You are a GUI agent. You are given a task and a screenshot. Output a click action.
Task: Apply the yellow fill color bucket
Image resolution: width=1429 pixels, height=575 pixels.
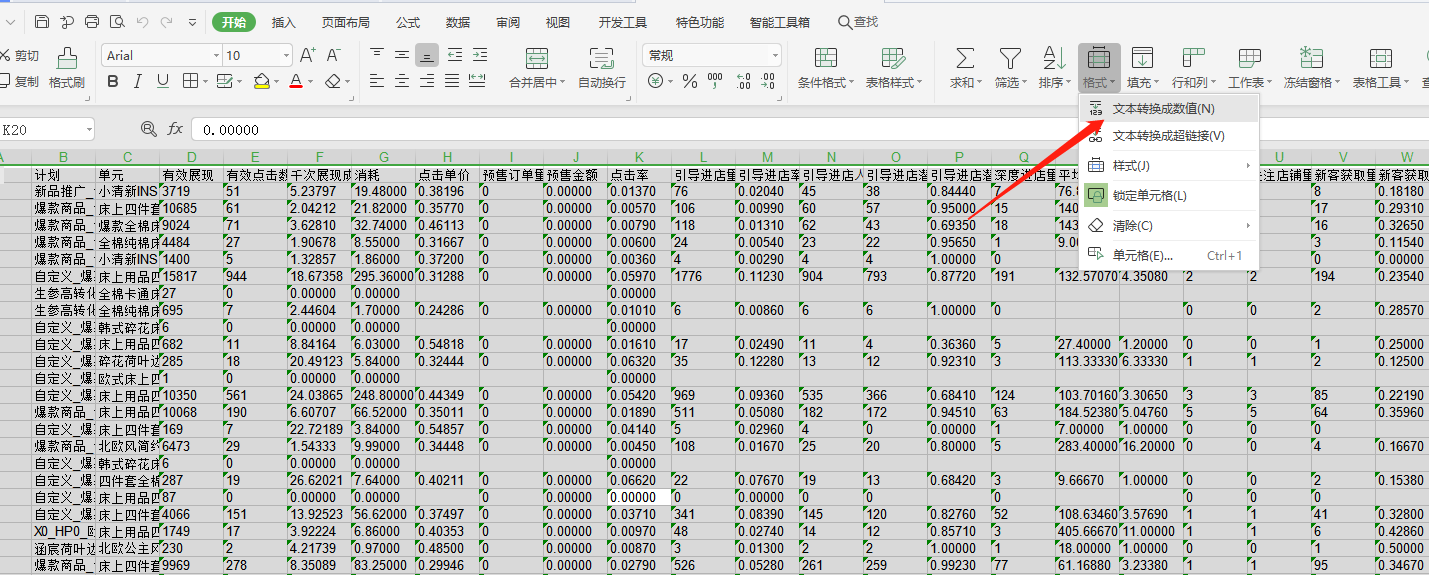point(261,82)
